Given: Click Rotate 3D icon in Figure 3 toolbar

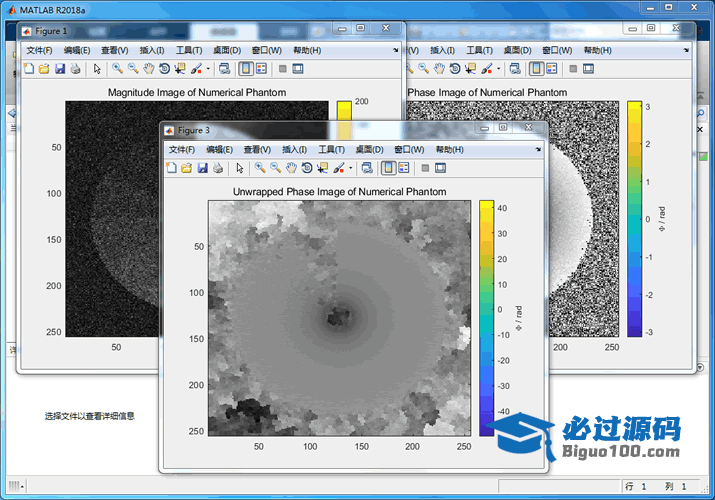Looking at the screenshot, I should click(x=306, y=168).
